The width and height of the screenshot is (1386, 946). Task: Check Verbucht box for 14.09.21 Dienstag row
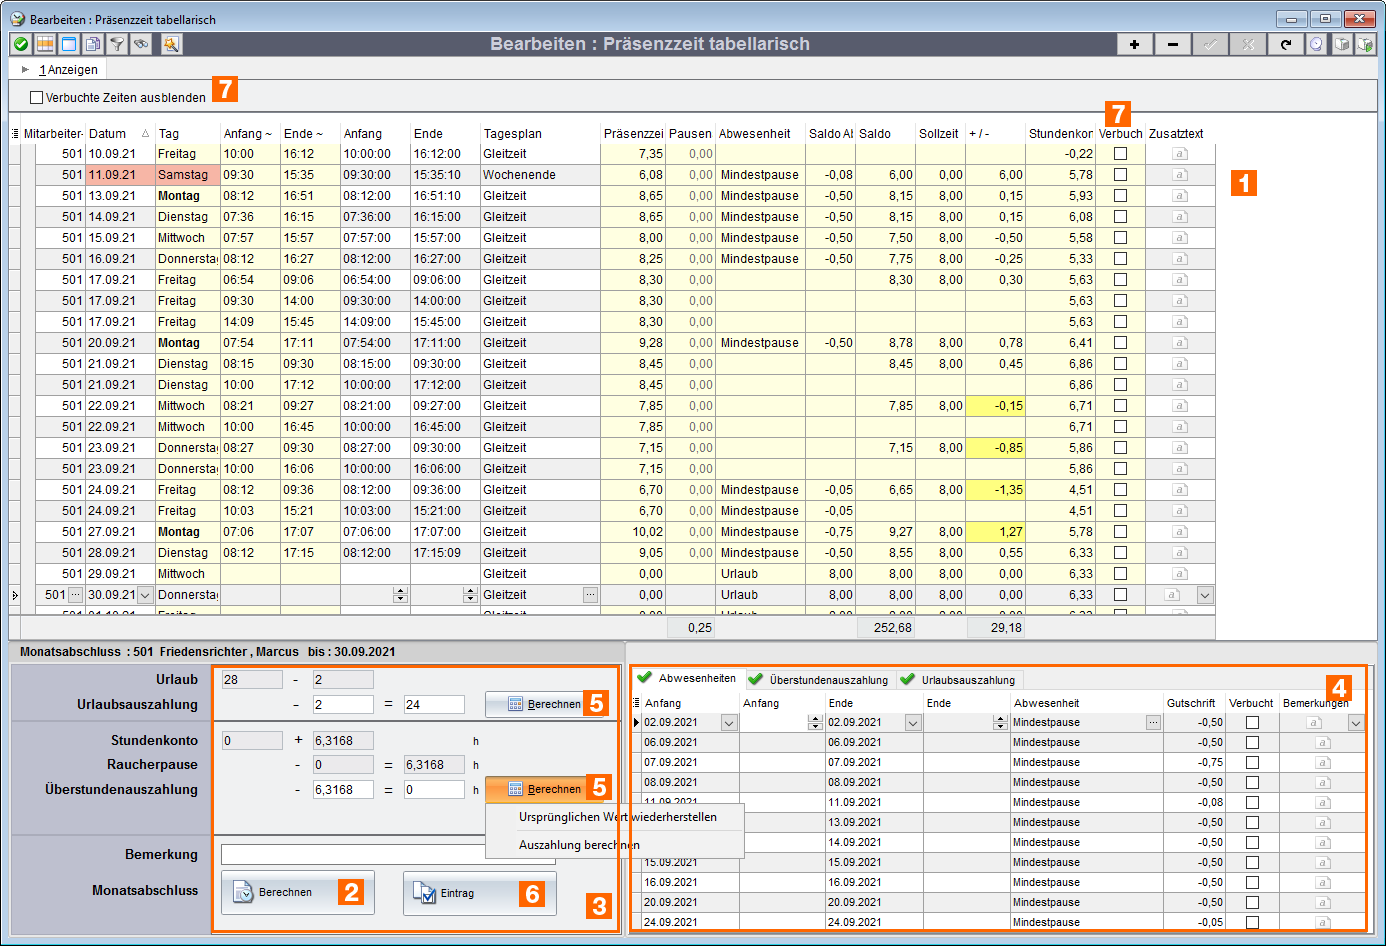[x=1120, y=217]
